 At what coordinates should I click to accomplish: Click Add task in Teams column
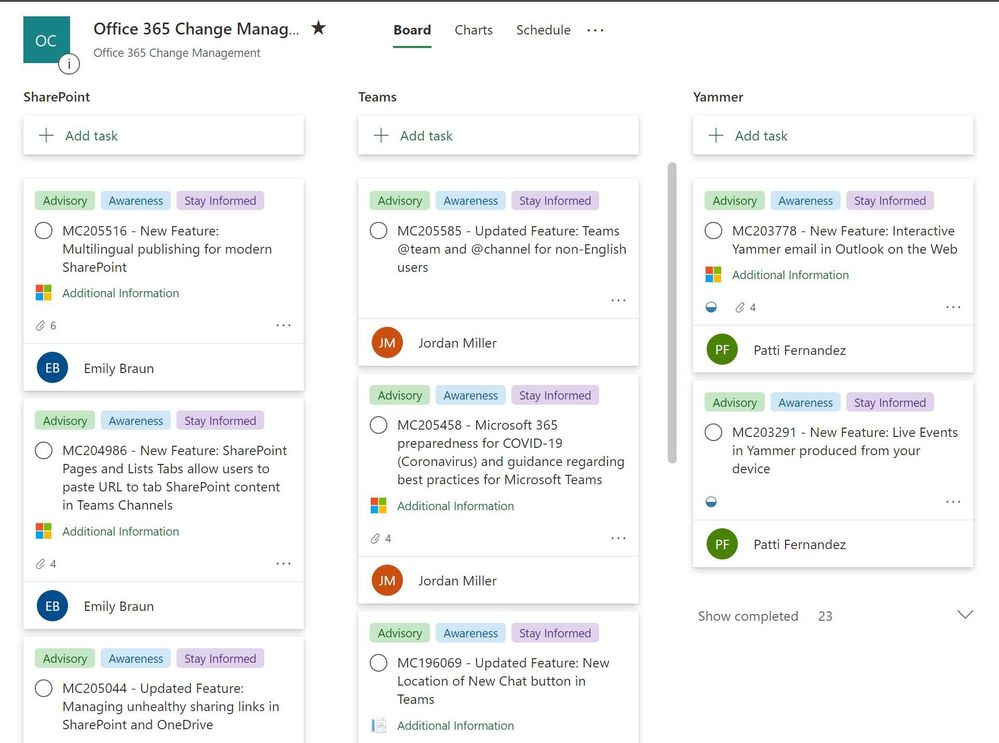coord(498,135)
